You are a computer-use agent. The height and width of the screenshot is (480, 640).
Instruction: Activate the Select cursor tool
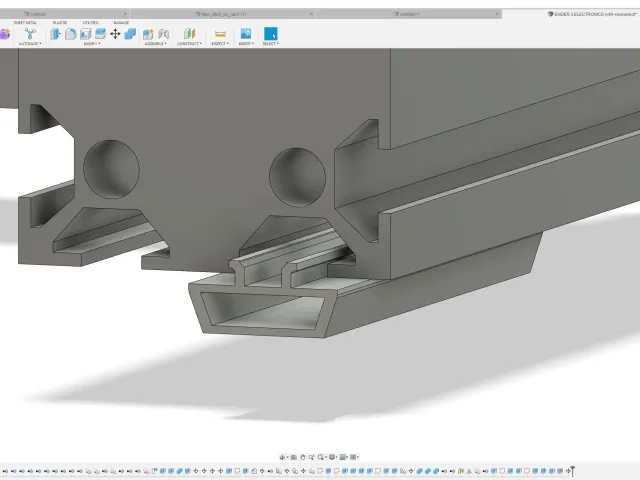coord(271,33)
